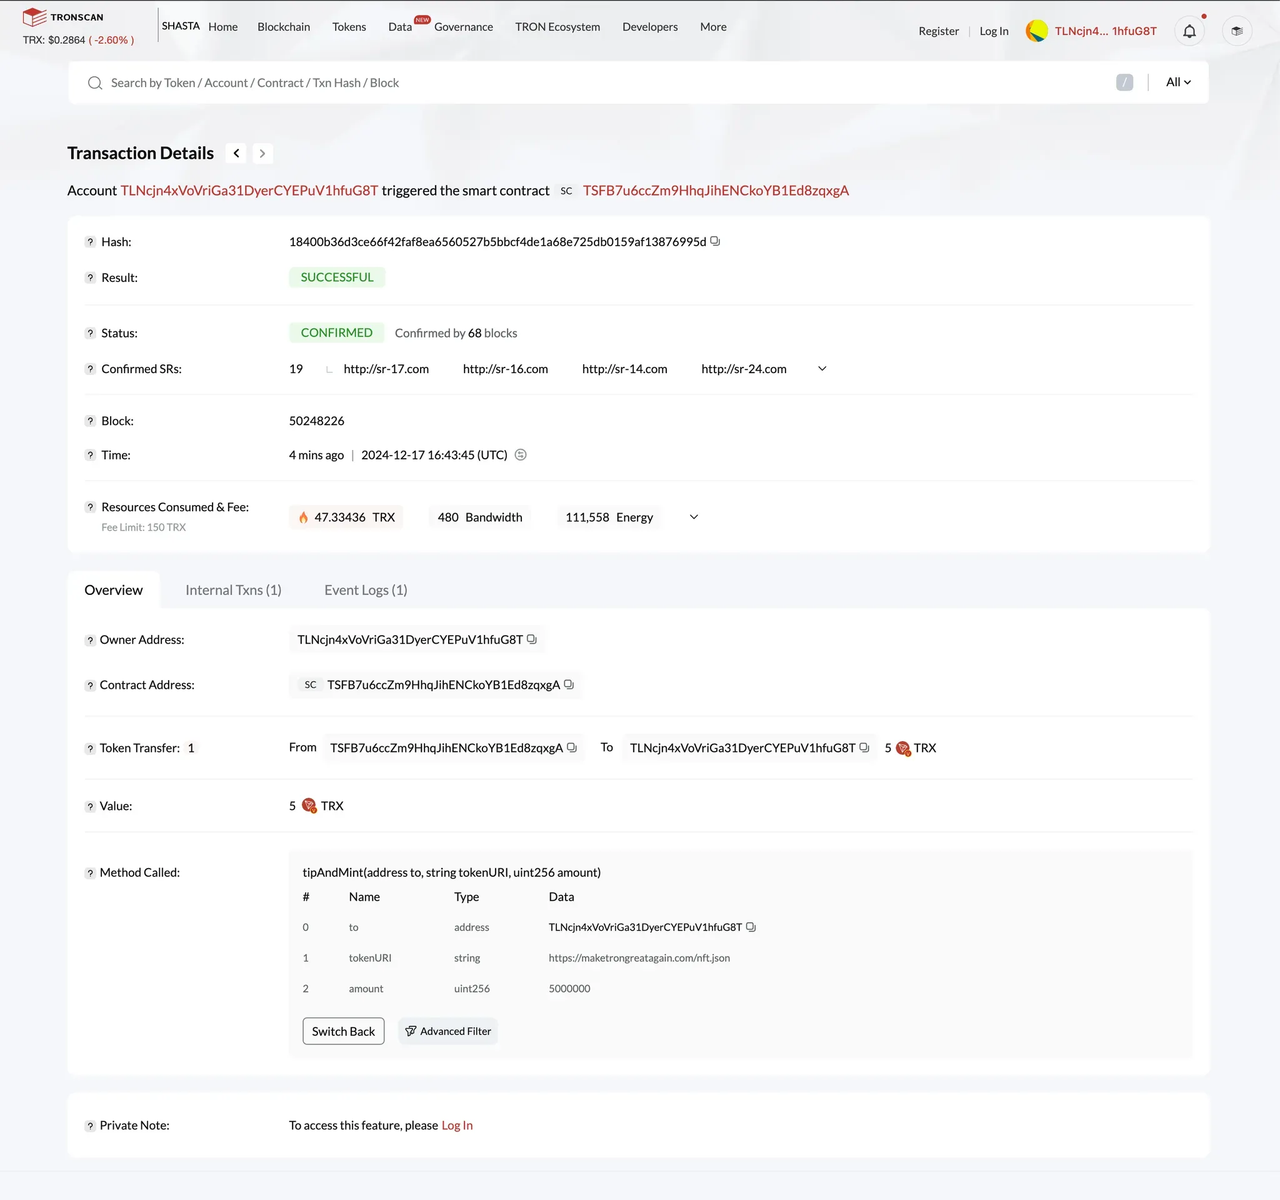1280x1200 pixels.
Task: Go to Home in navigation
Action: [223, 27]
